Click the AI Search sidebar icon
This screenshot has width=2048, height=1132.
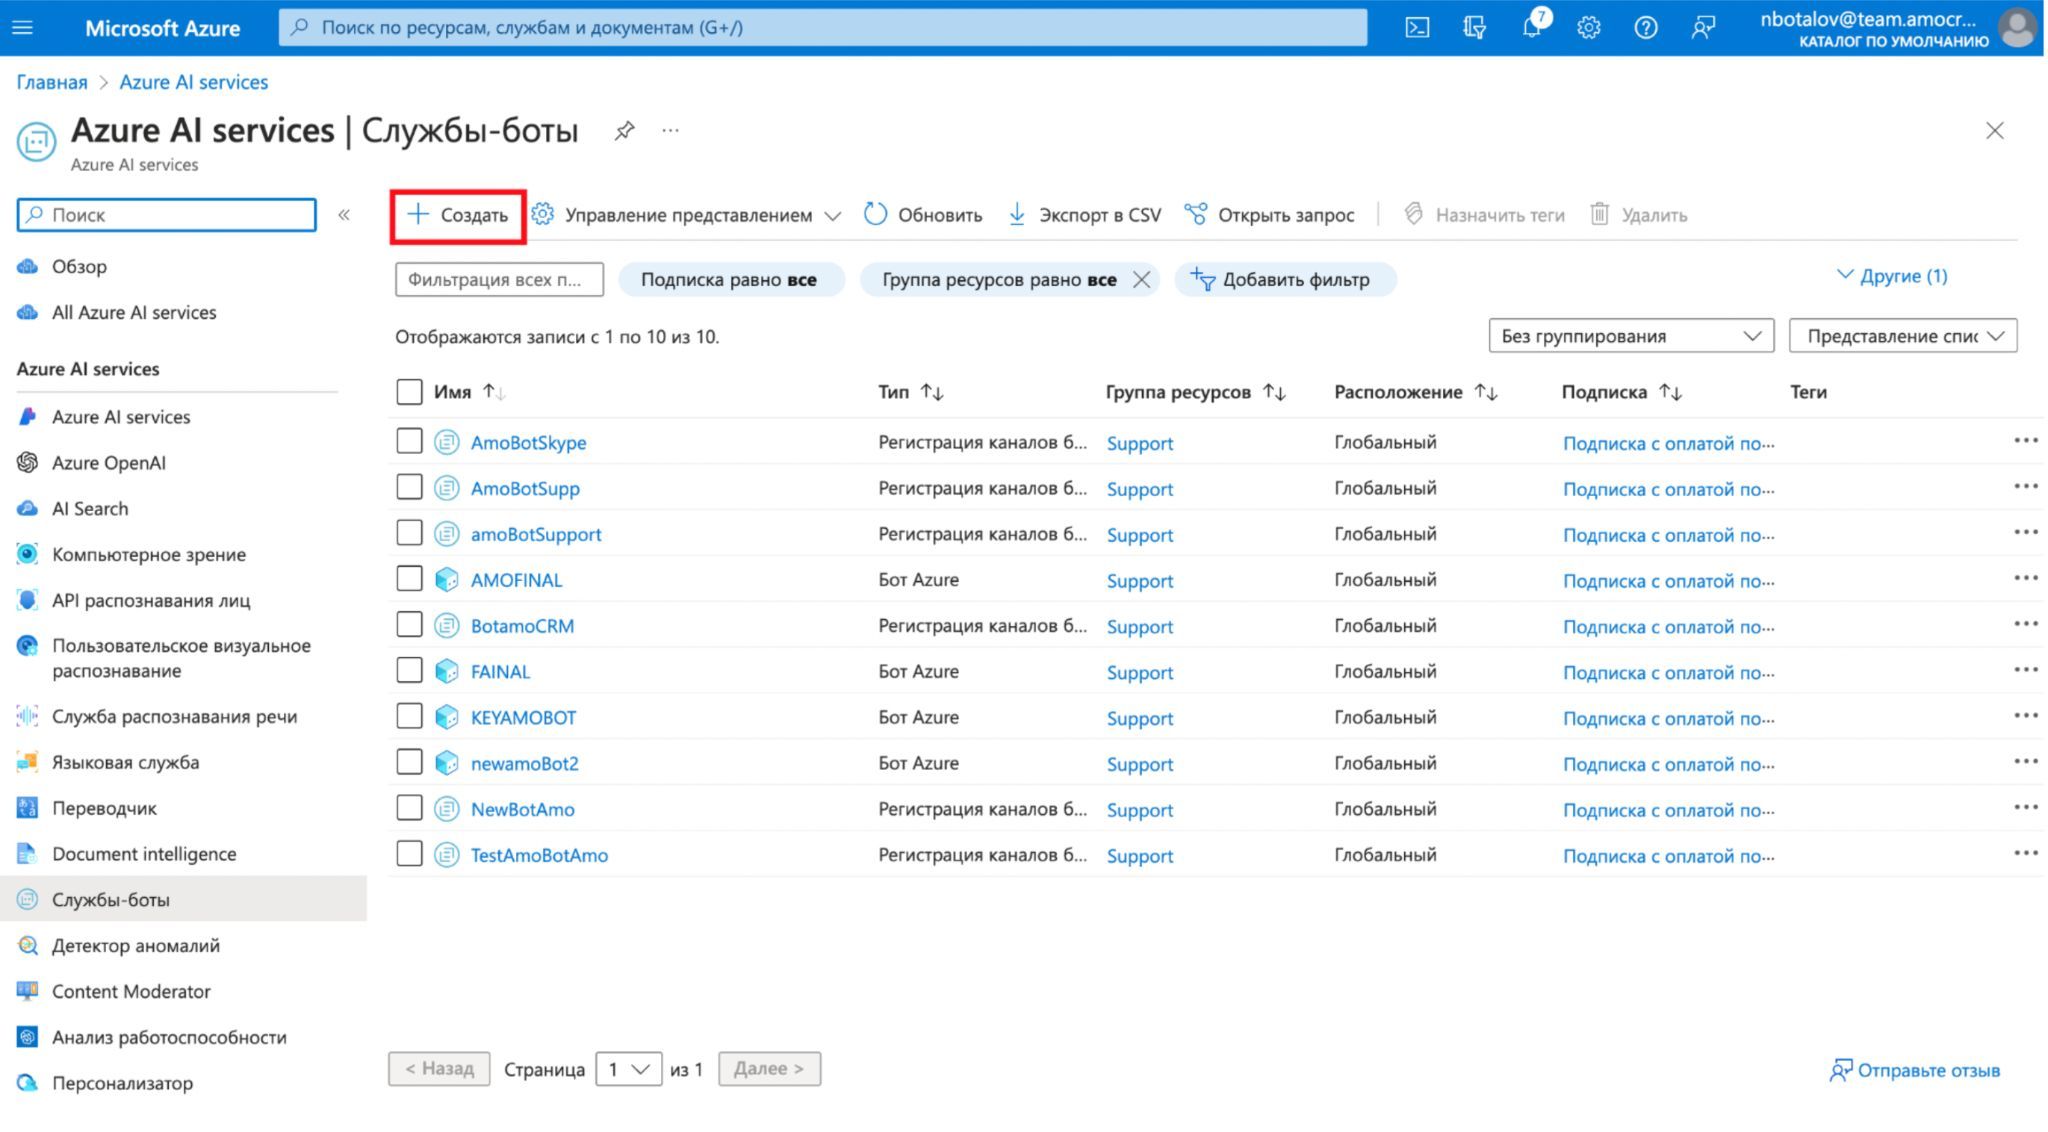click(28, 508)
